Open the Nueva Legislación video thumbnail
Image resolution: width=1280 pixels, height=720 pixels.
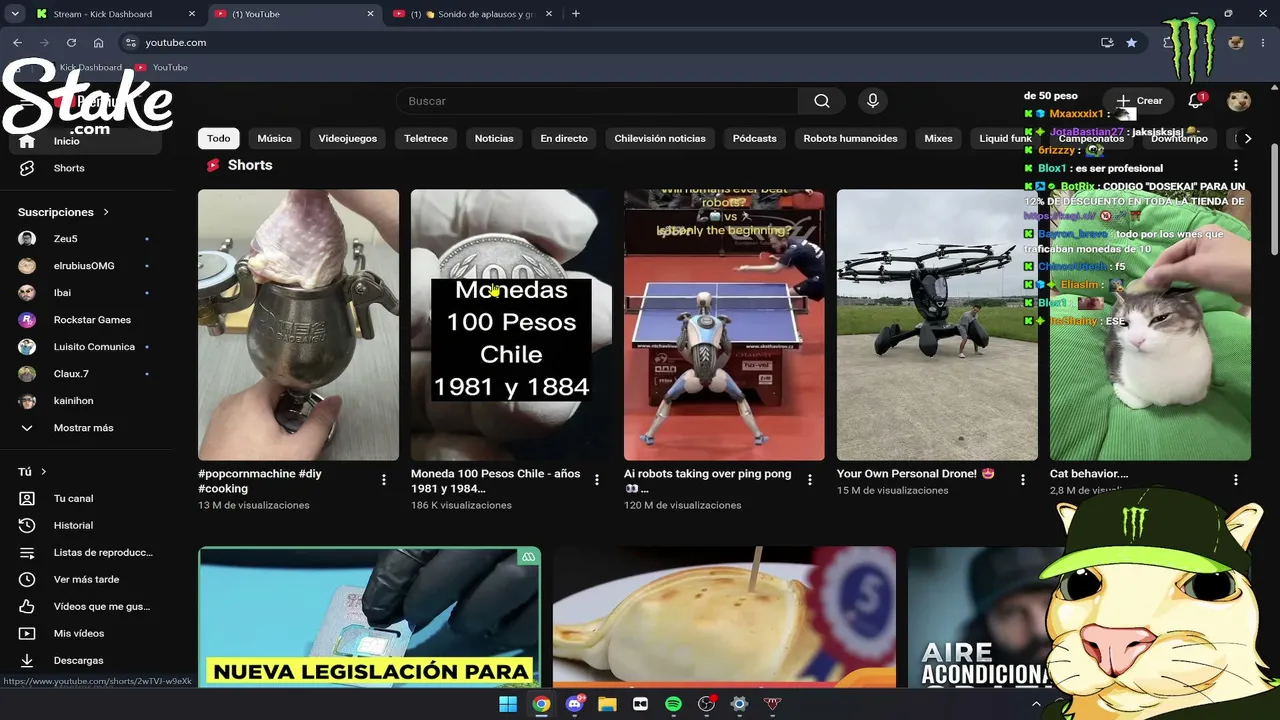369,617
